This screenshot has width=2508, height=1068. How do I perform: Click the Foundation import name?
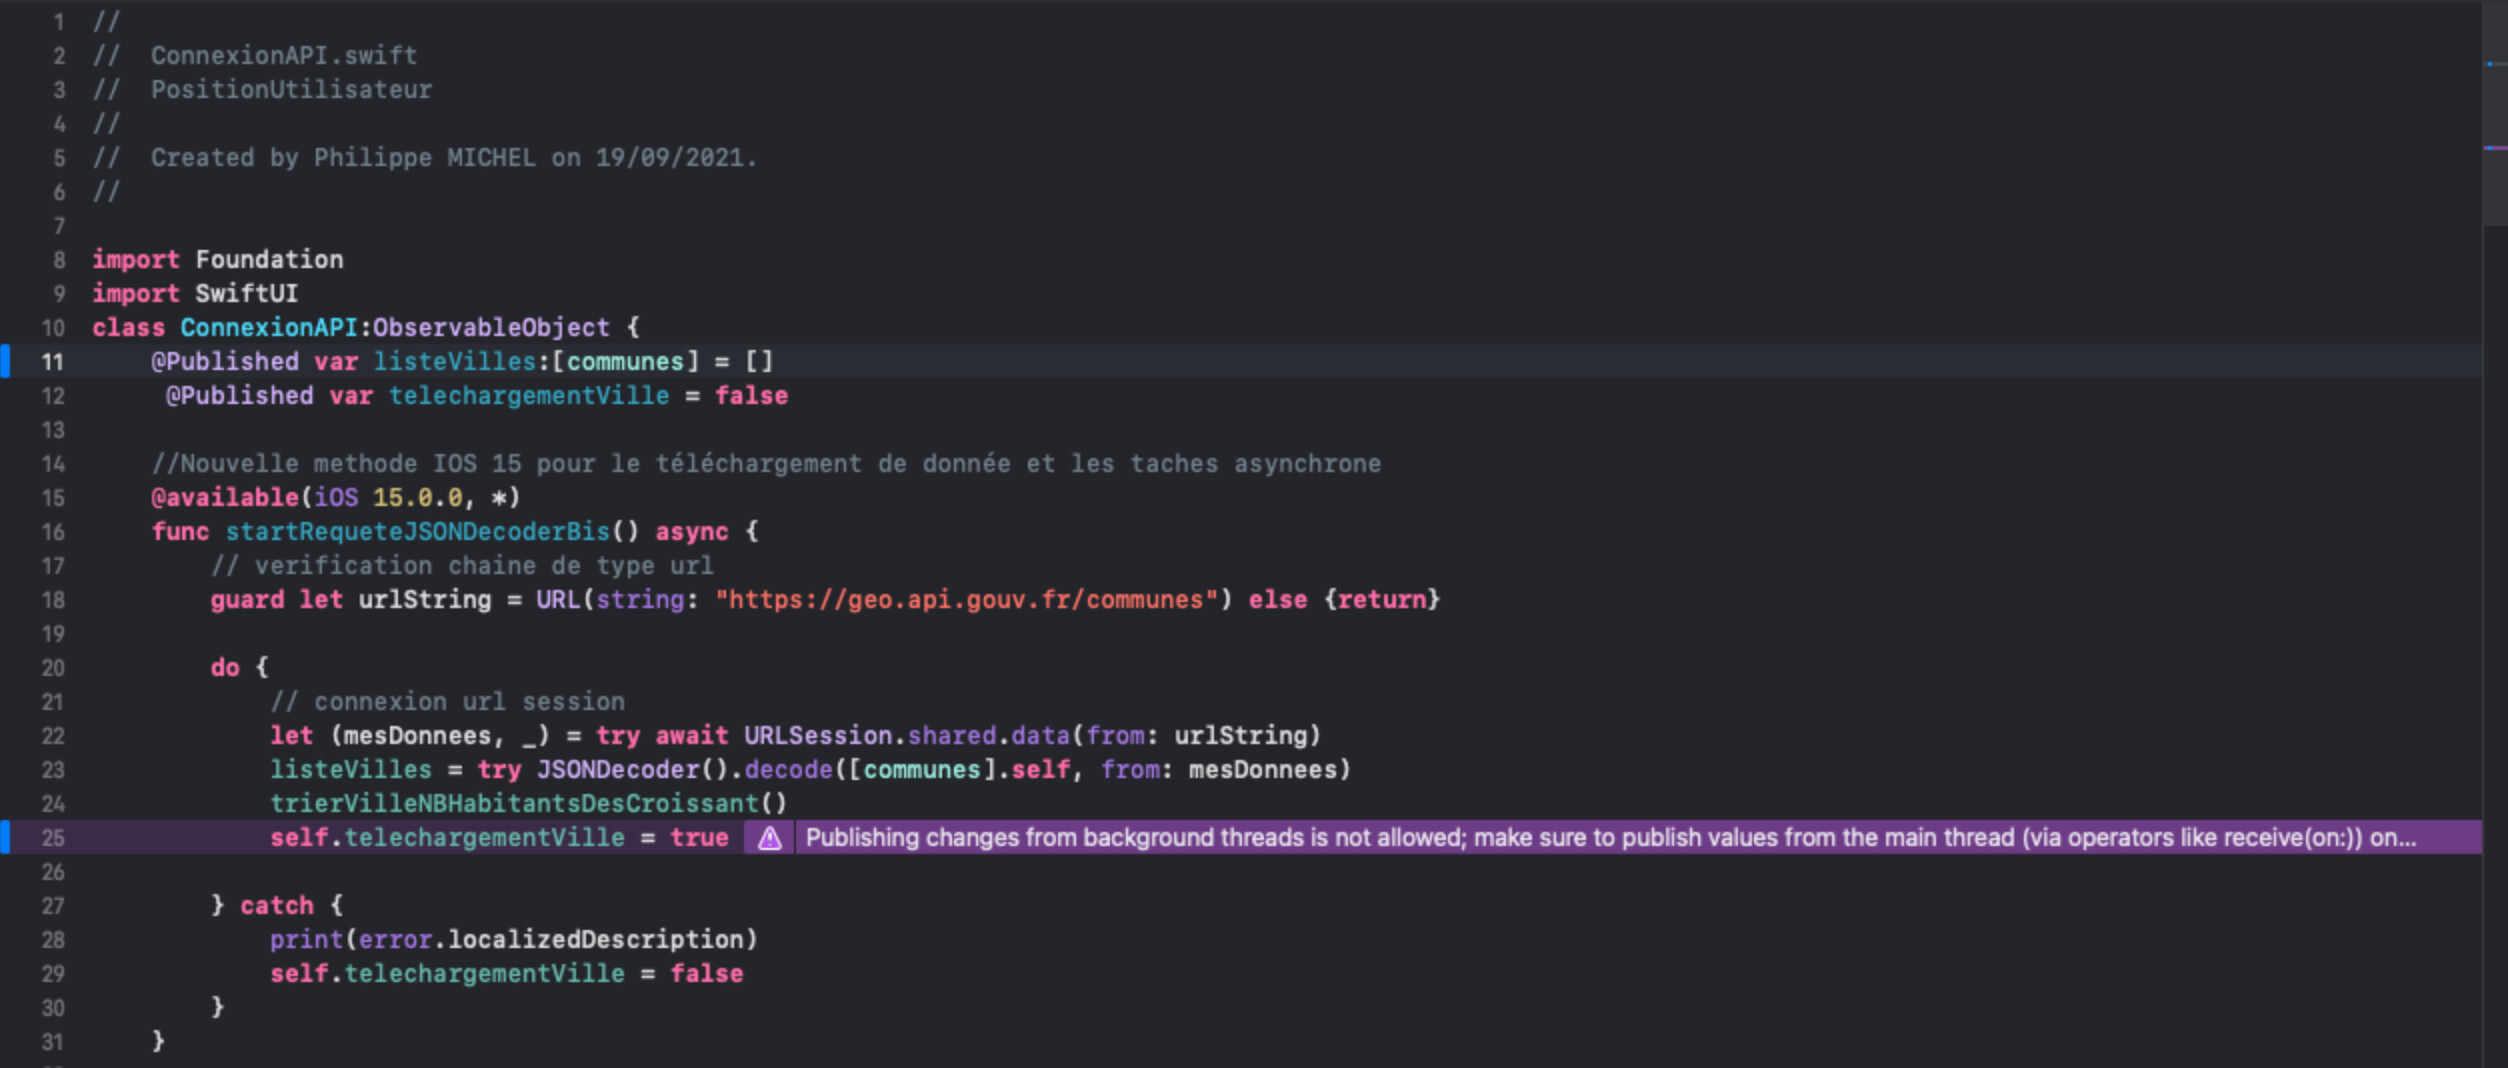tap(269, 260)
